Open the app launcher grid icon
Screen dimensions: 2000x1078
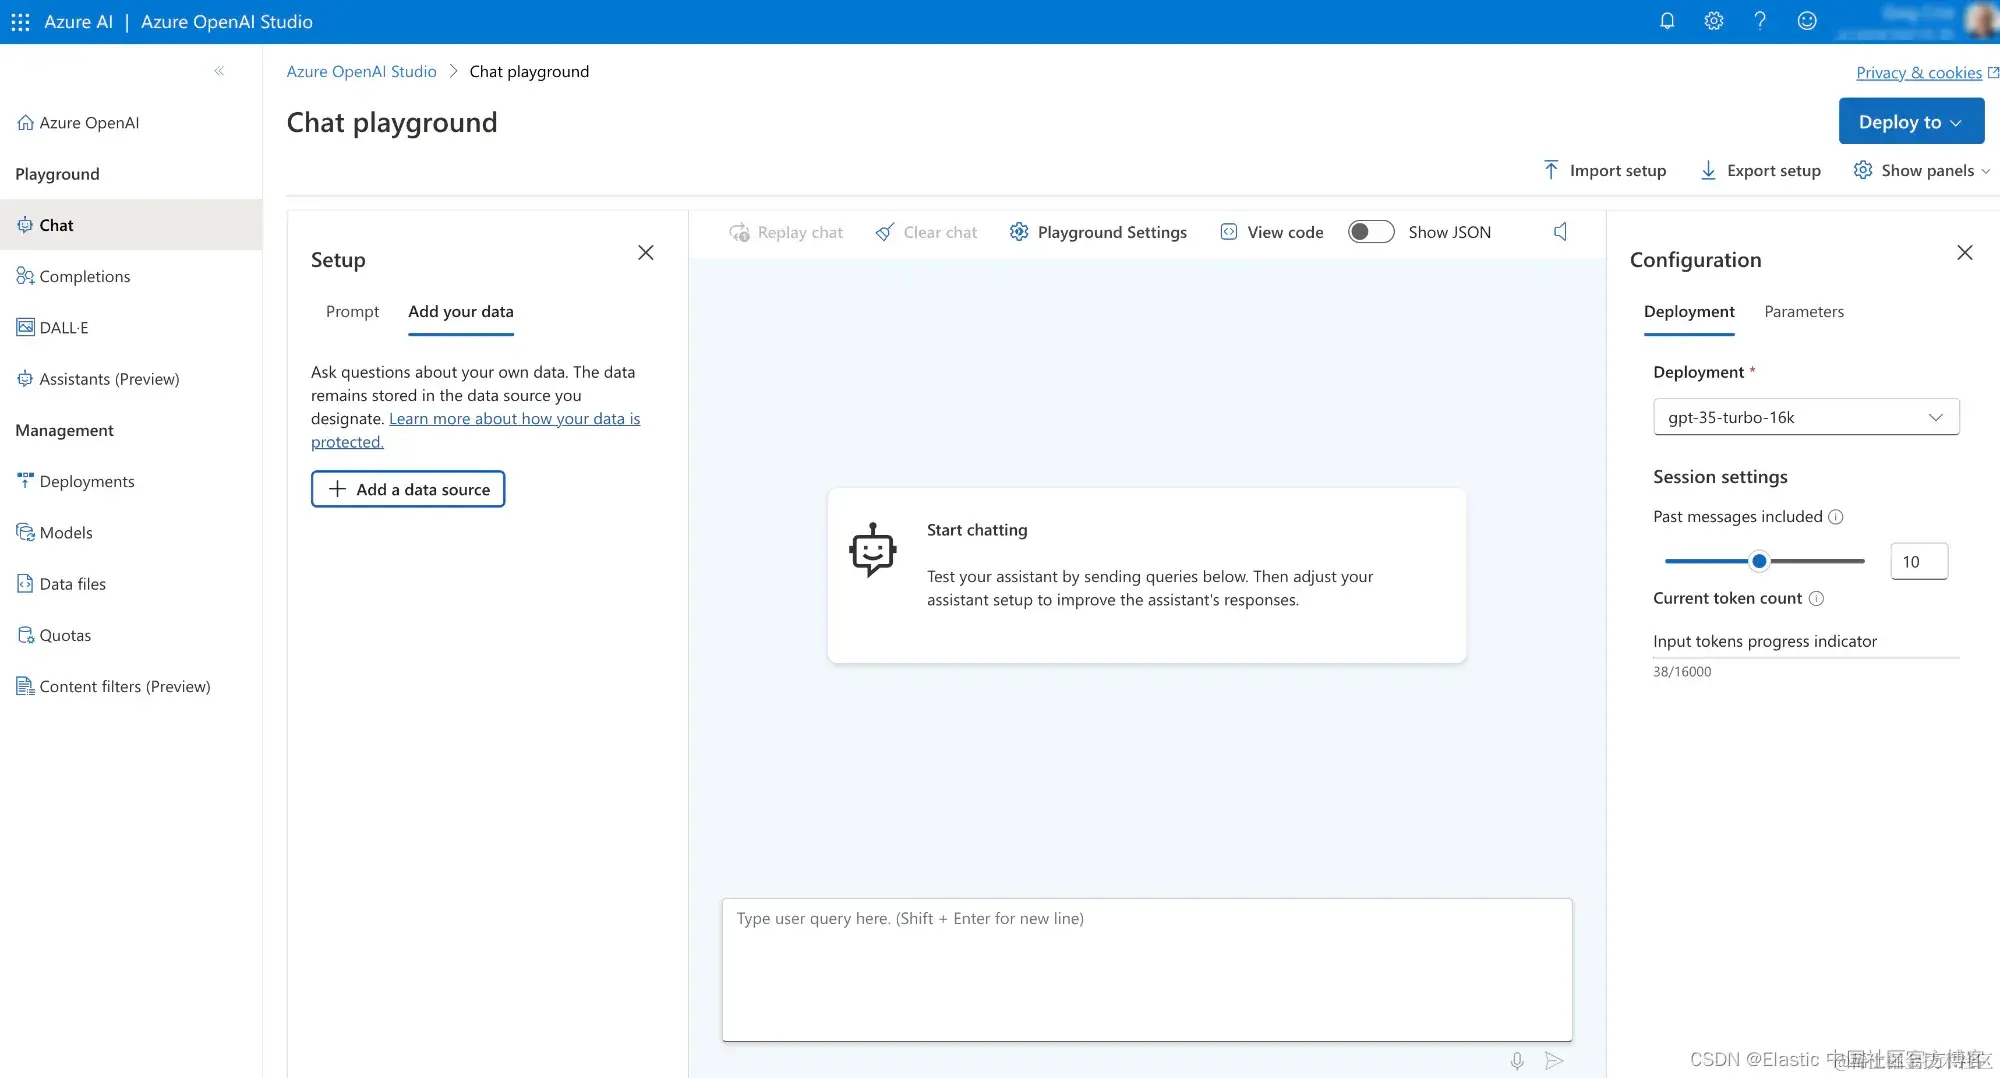(20, 21)
